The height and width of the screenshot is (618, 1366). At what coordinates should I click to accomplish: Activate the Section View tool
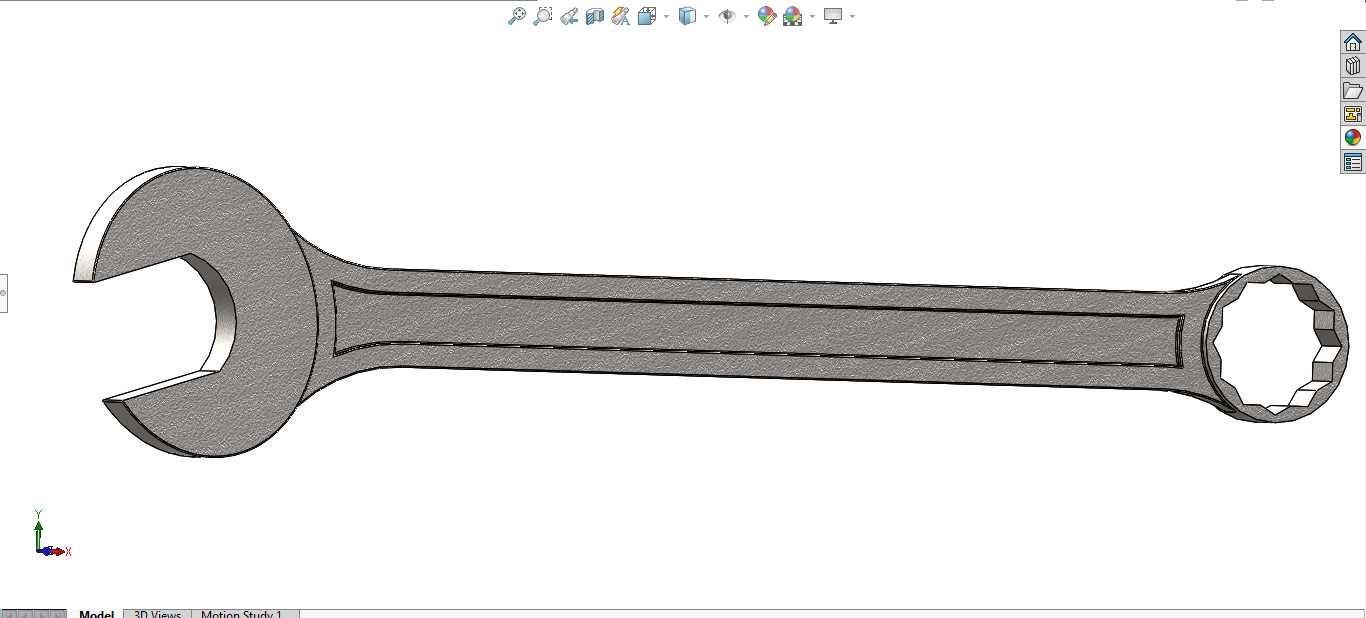pos(595,16)
